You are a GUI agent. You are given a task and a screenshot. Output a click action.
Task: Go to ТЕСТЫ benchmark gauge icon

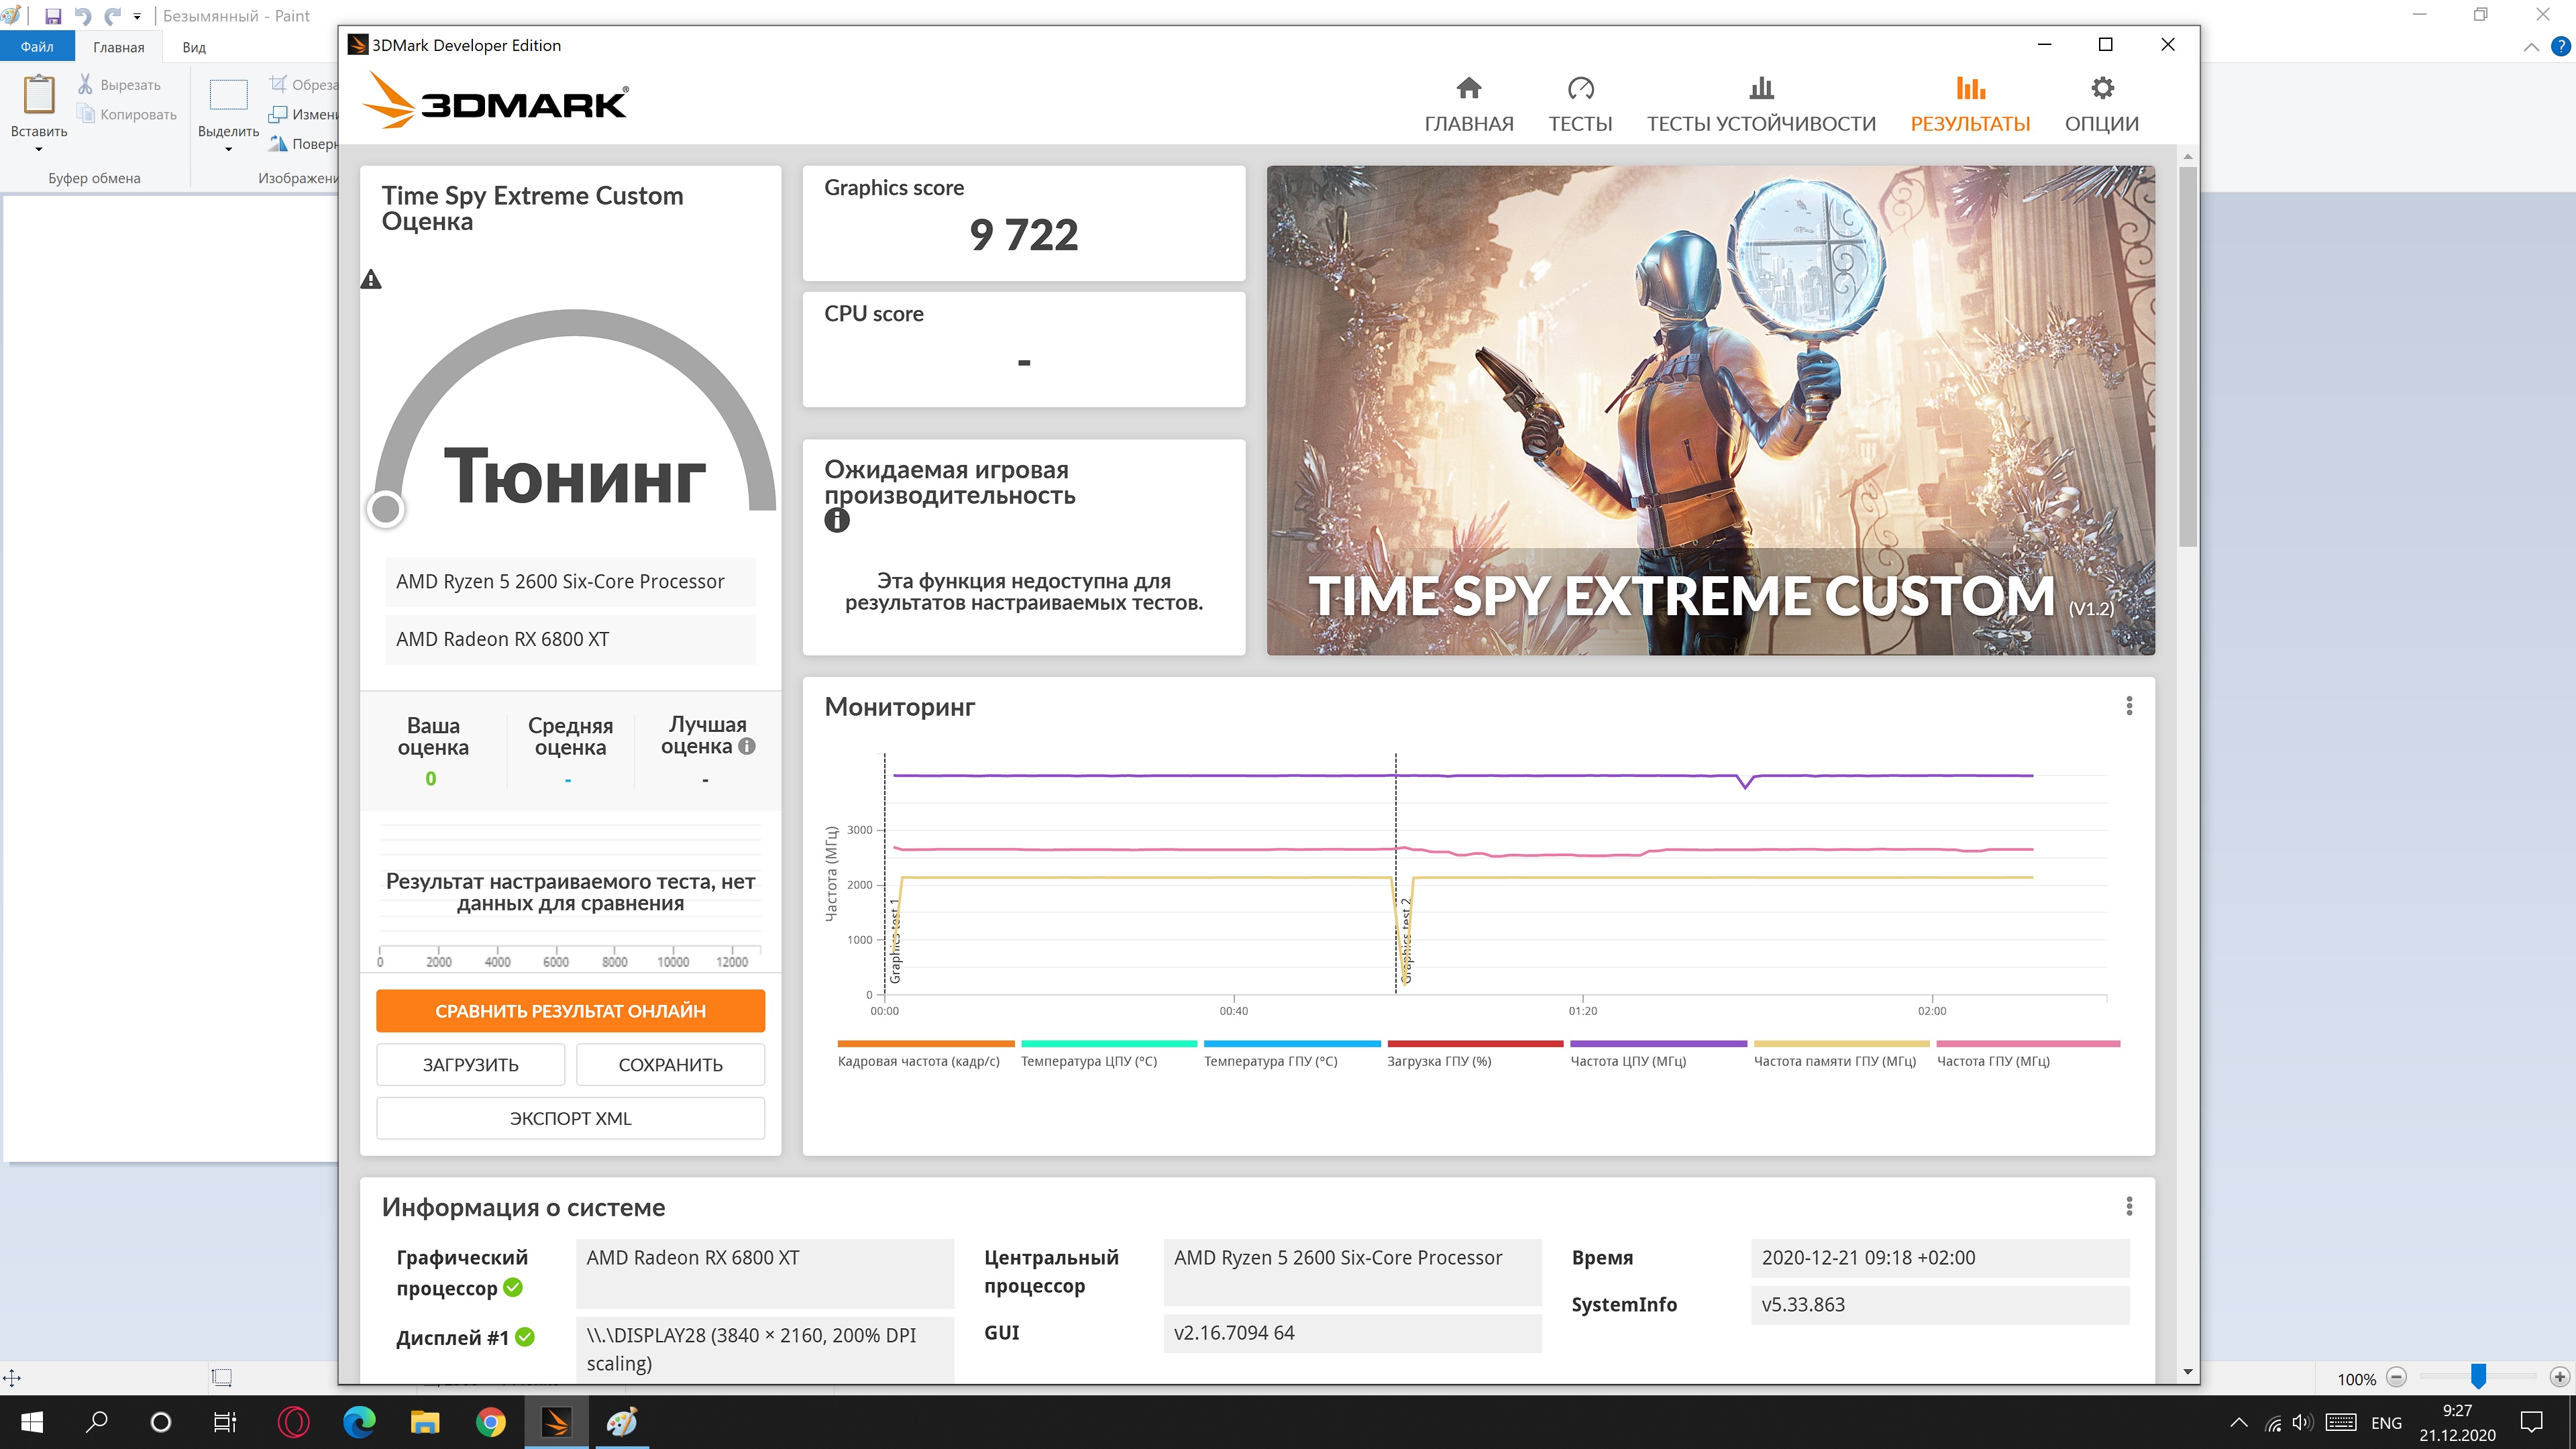tap(1580, 89)
